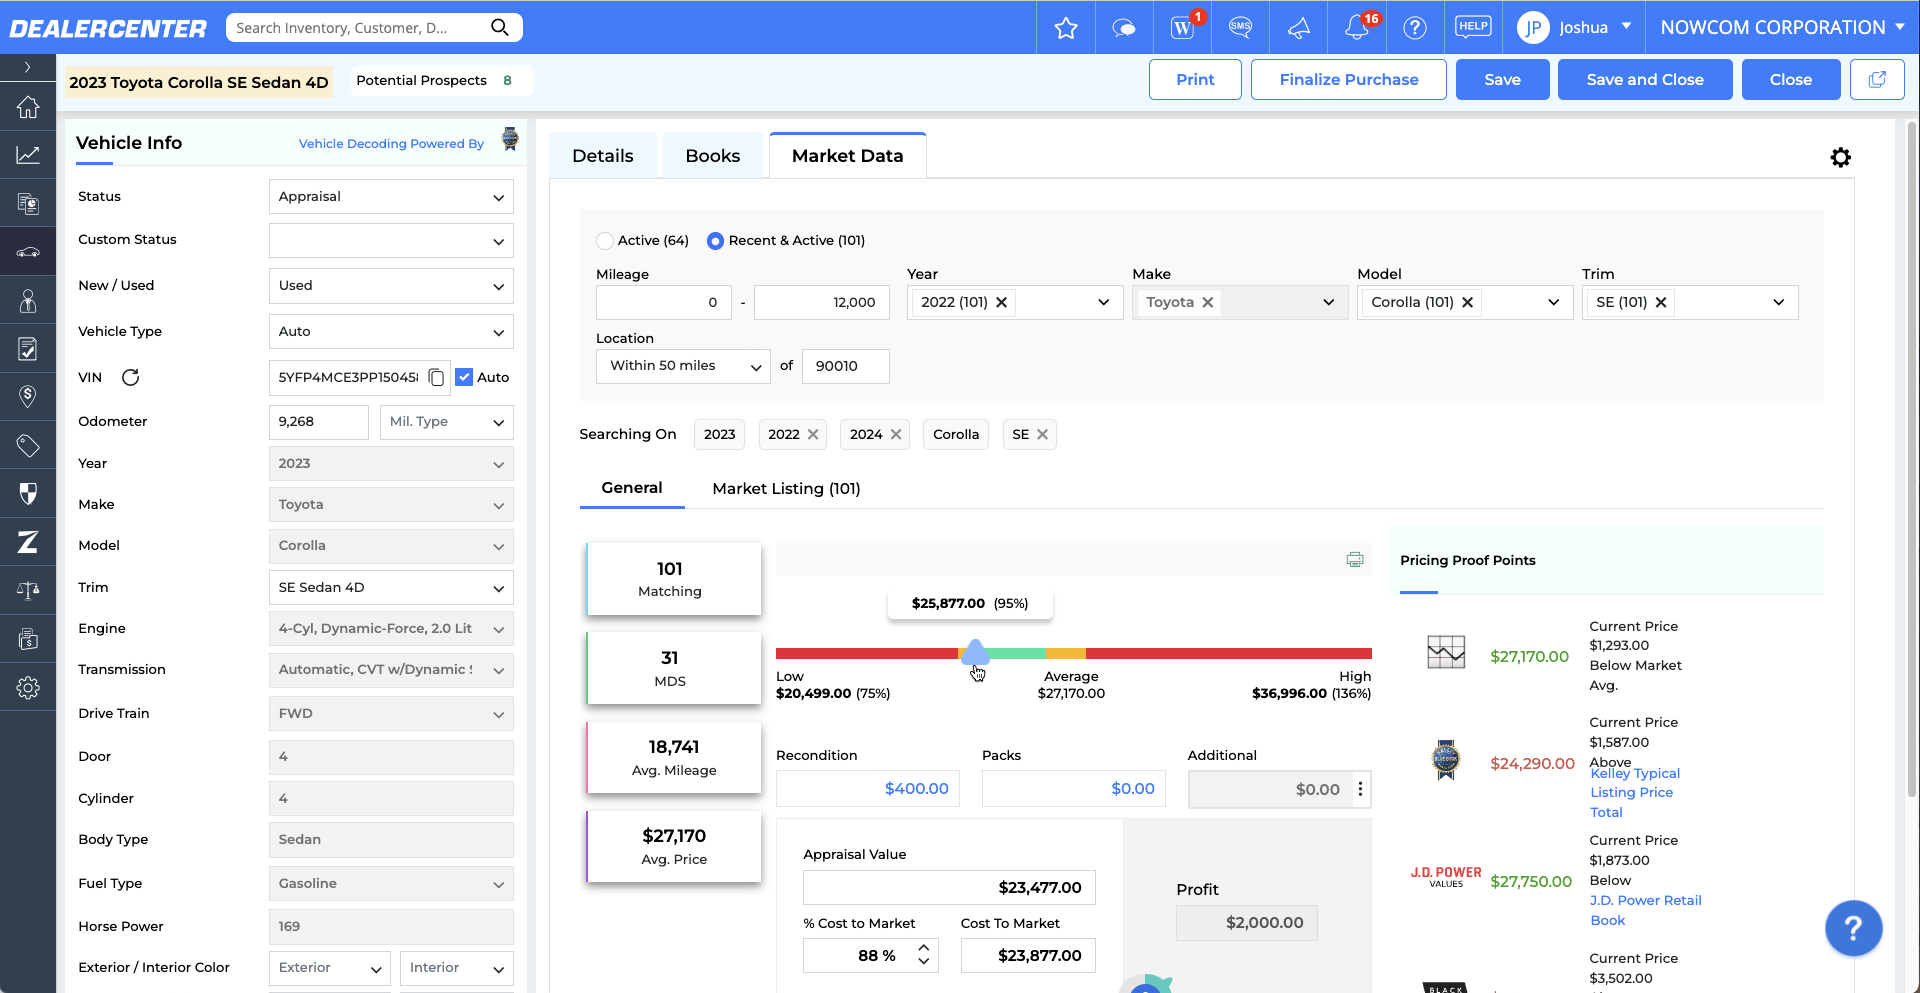This screenshot has width=1920, height=993.
Task: Print the price range chart
Action: pos(1354,560)
